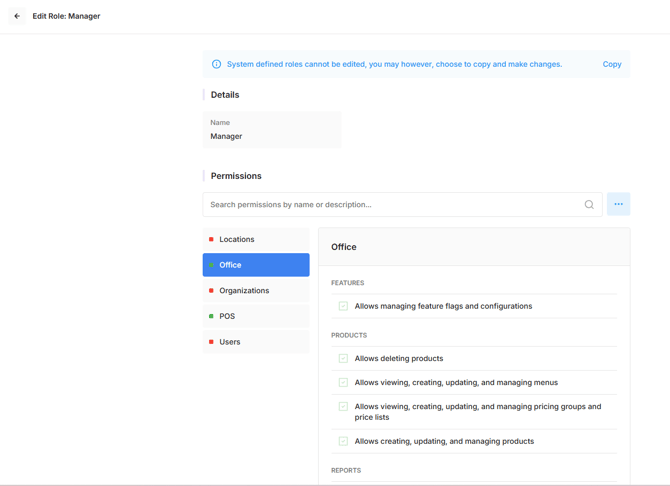The height and width of the screenshot is (486, 670).
Task: Click the Details section heading
Action: [x=225, y=95]
